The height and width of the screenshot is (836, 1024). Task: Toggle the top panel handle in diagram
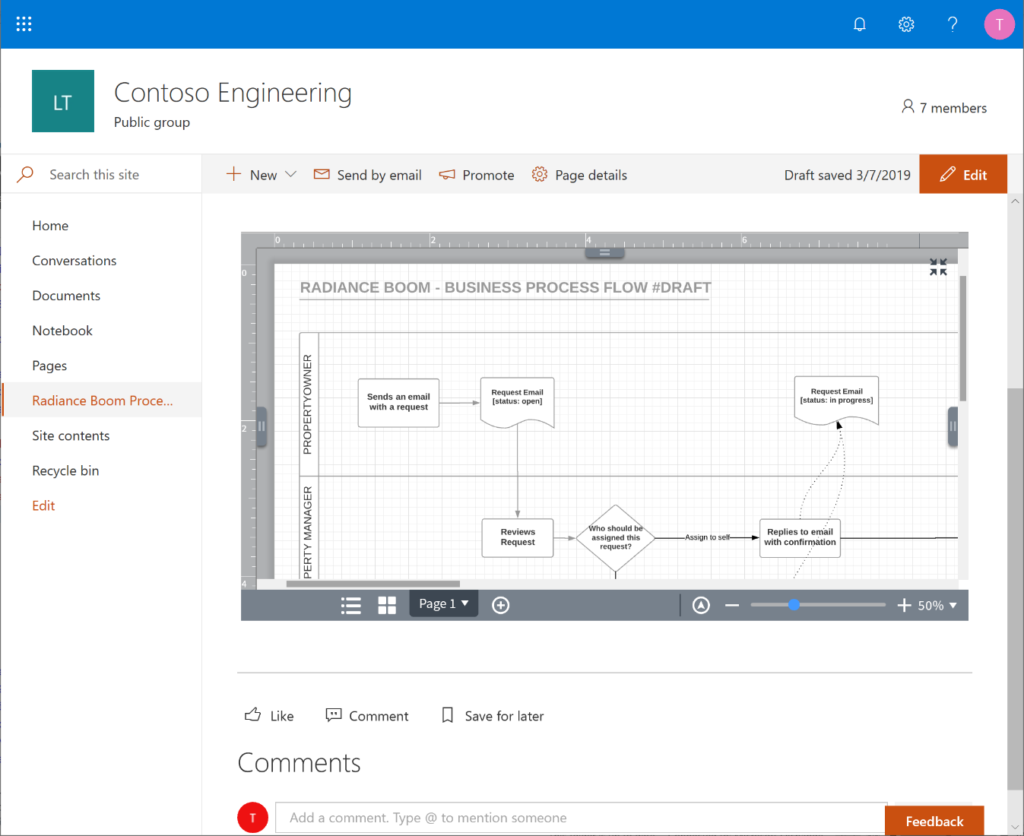coord(604,252)
